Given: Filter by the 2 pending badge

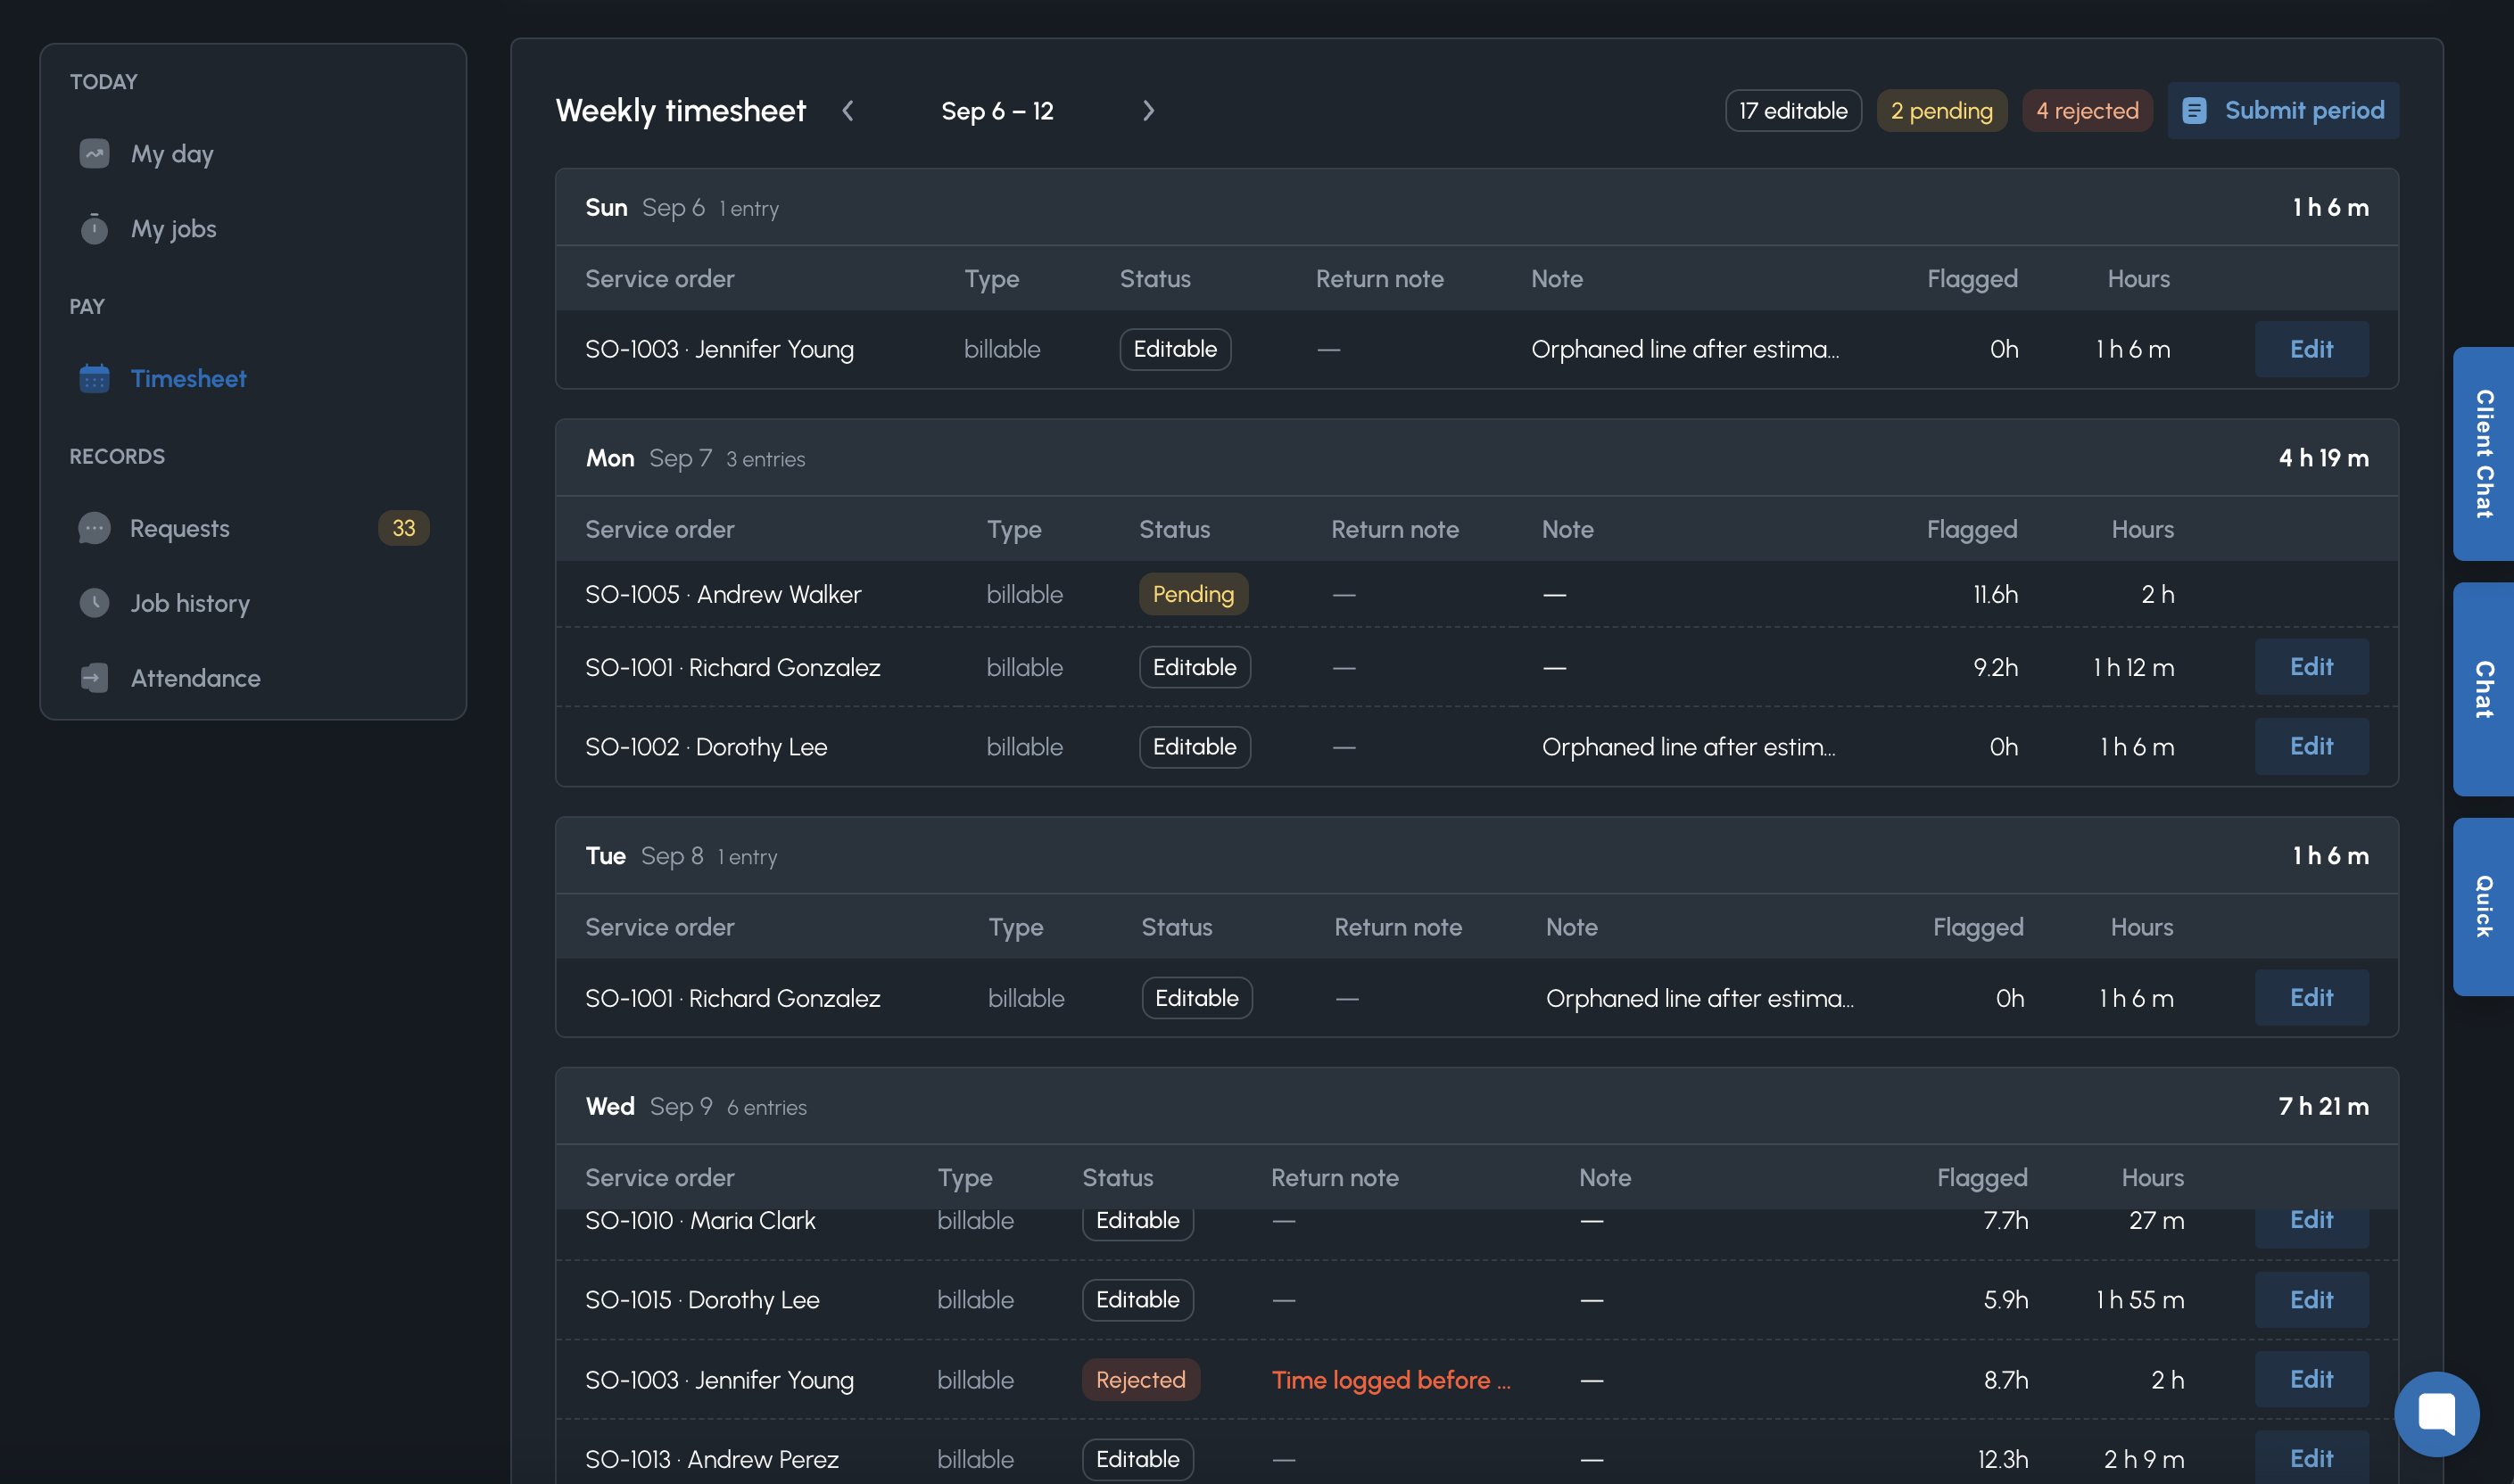Looking at the screenshot, I should (x=1941, y=111).
